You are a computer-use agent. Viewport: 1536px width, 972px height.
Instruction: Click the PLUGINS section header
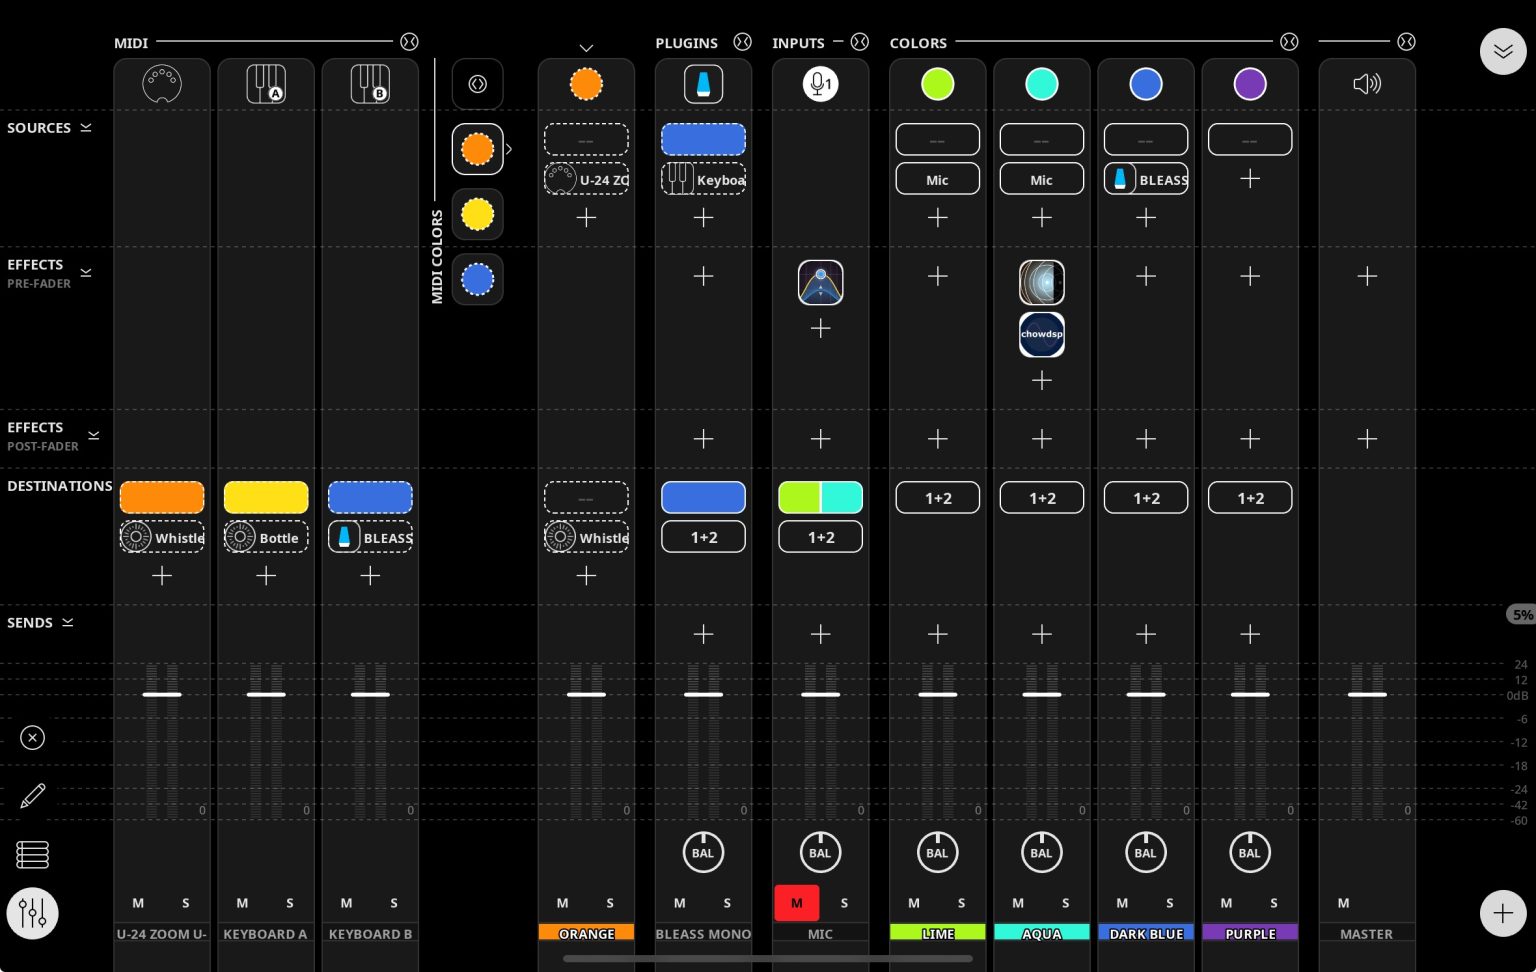pos(687,43)
